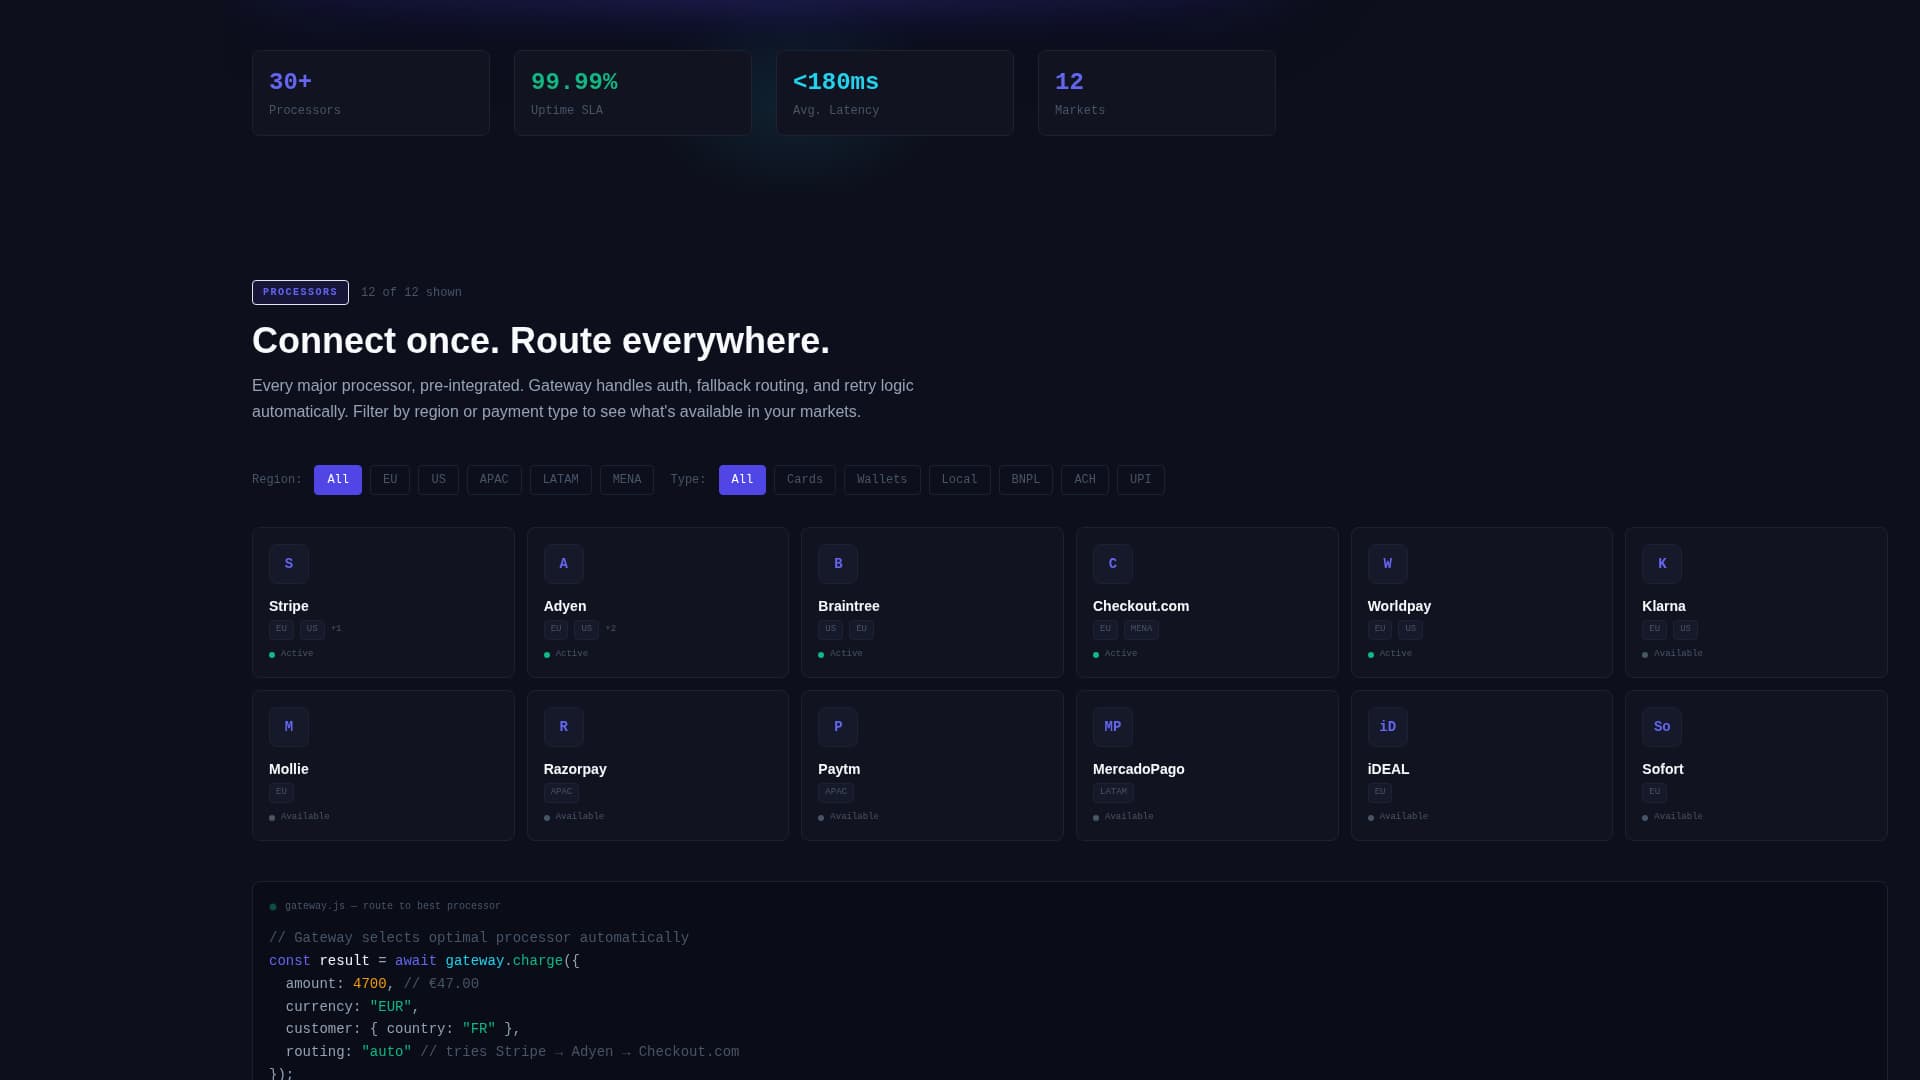Open the Paytm processor name
Viewport: 1920px width, 1080px height.
[838, 769]
